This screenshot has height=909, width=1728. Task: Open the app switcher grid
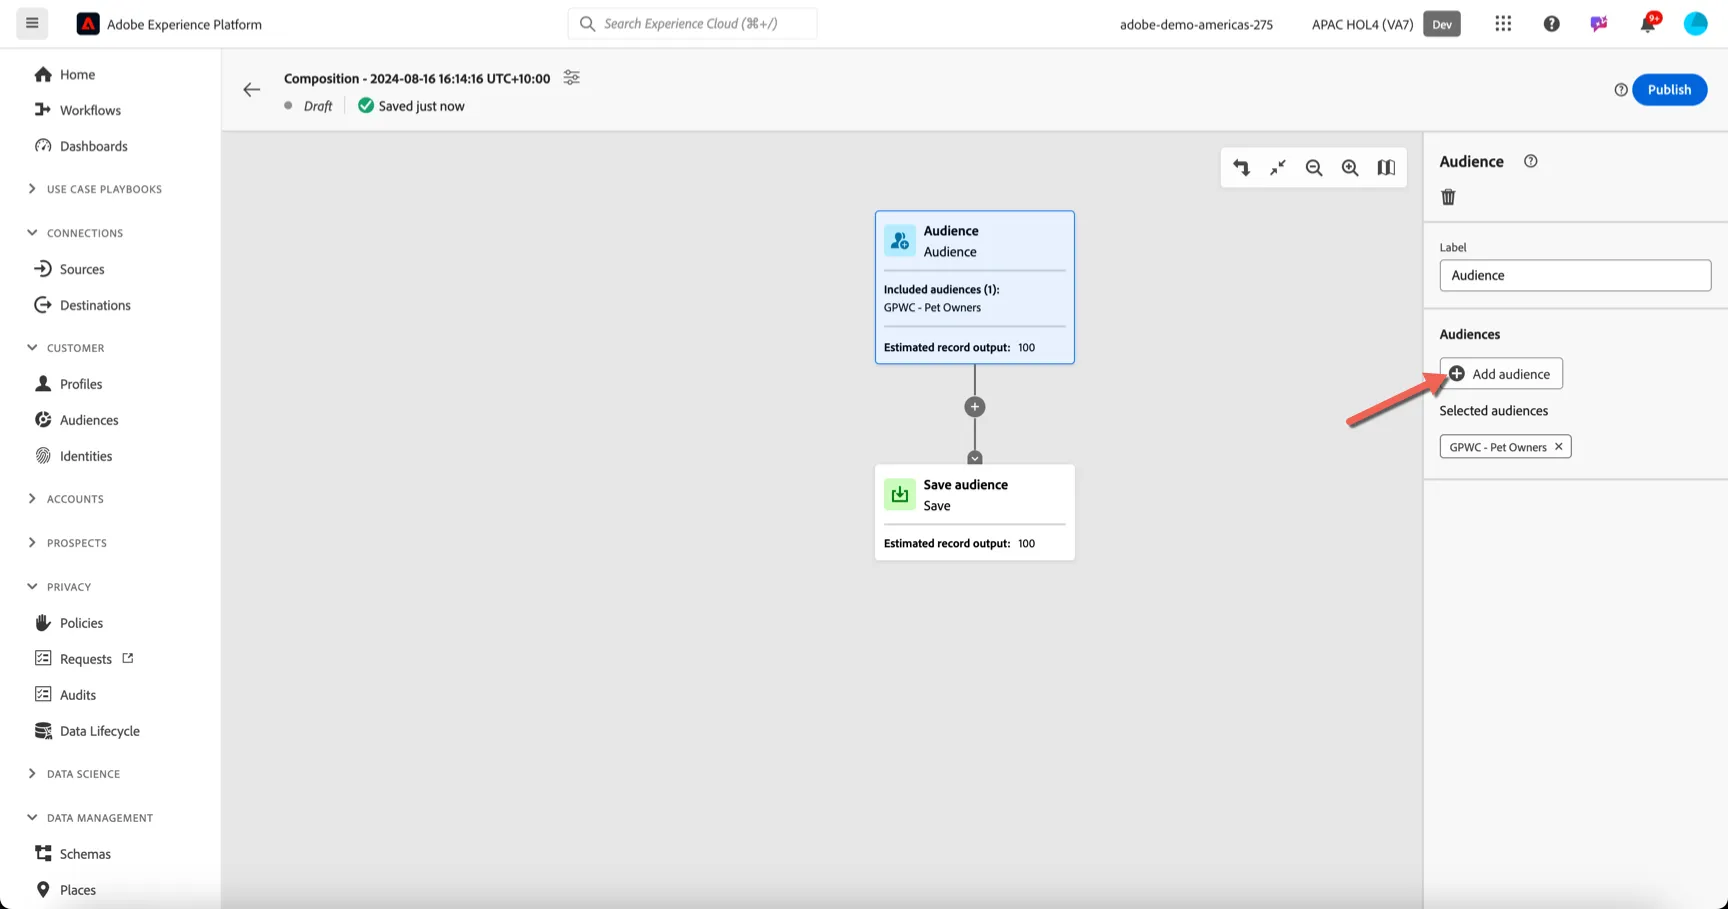tap(1503, 24)
